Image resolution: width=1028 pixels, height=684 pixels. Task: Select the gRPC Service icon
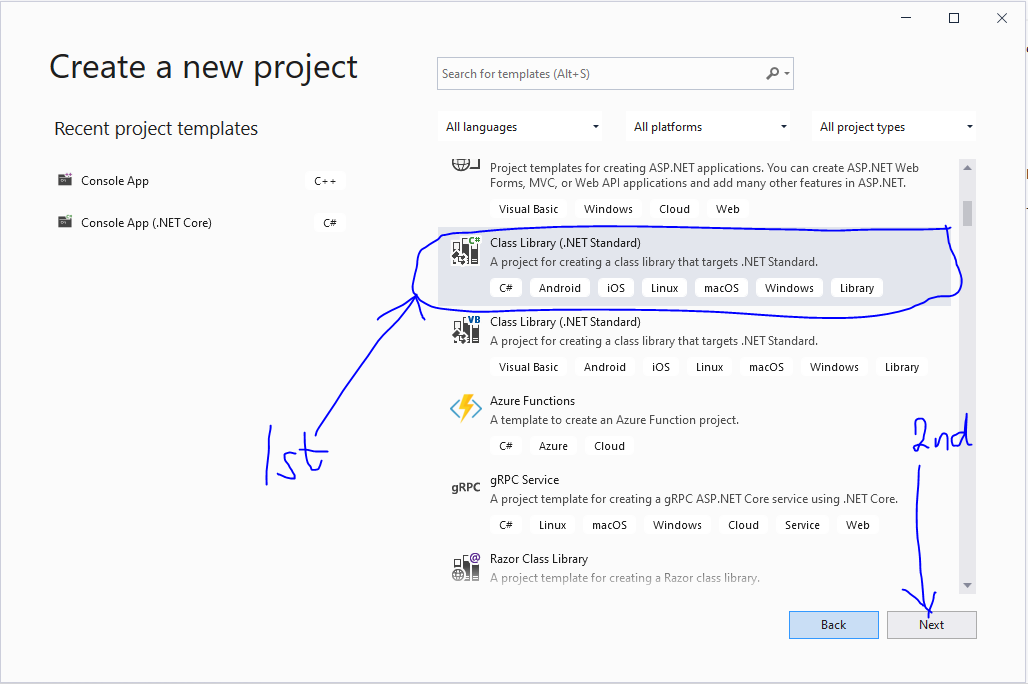pos(465,487)
